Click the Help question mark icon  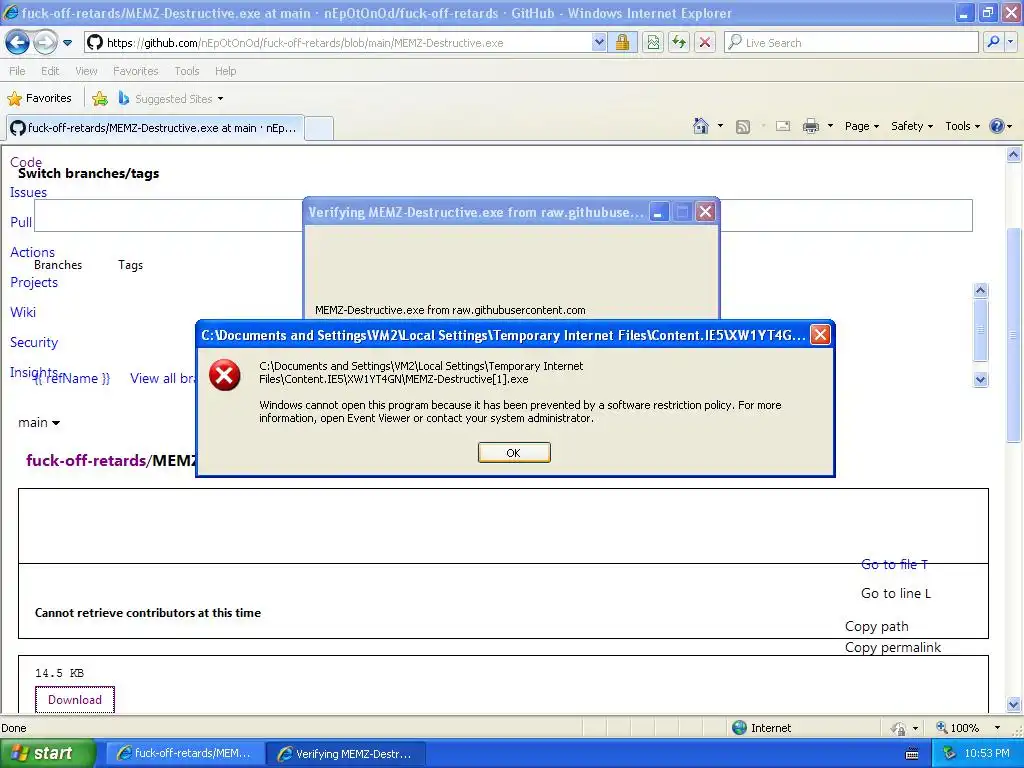(997, 126)
